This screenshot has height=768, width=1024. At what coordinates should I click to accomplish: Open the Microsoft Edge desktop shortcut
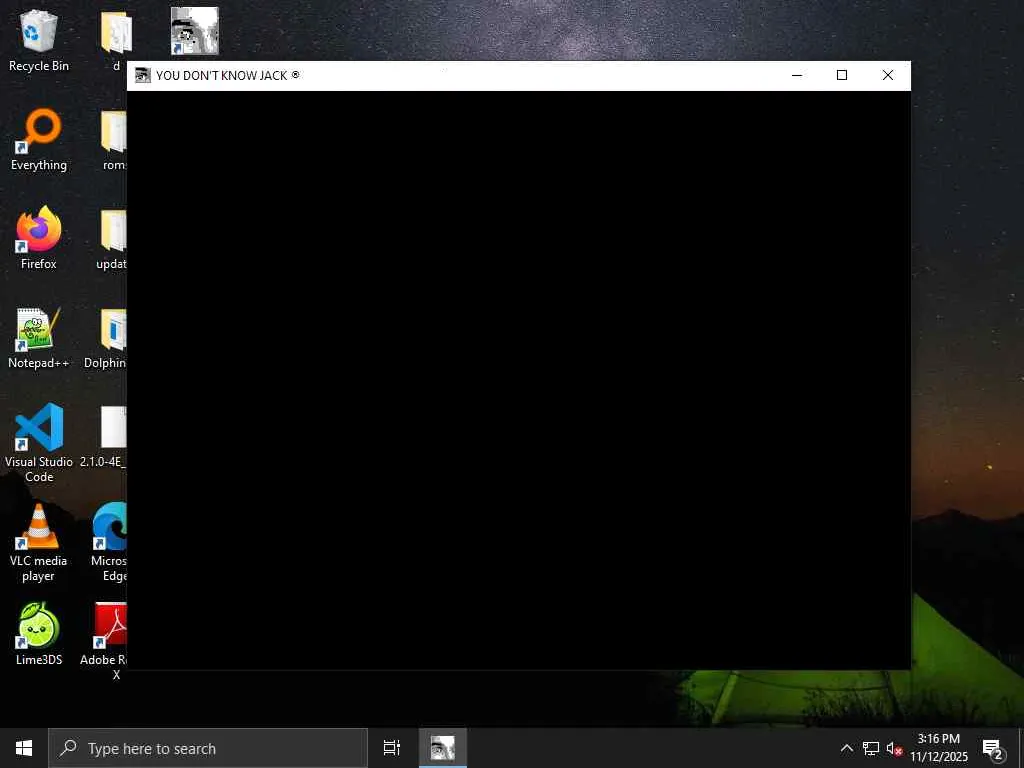pos(110,542)
